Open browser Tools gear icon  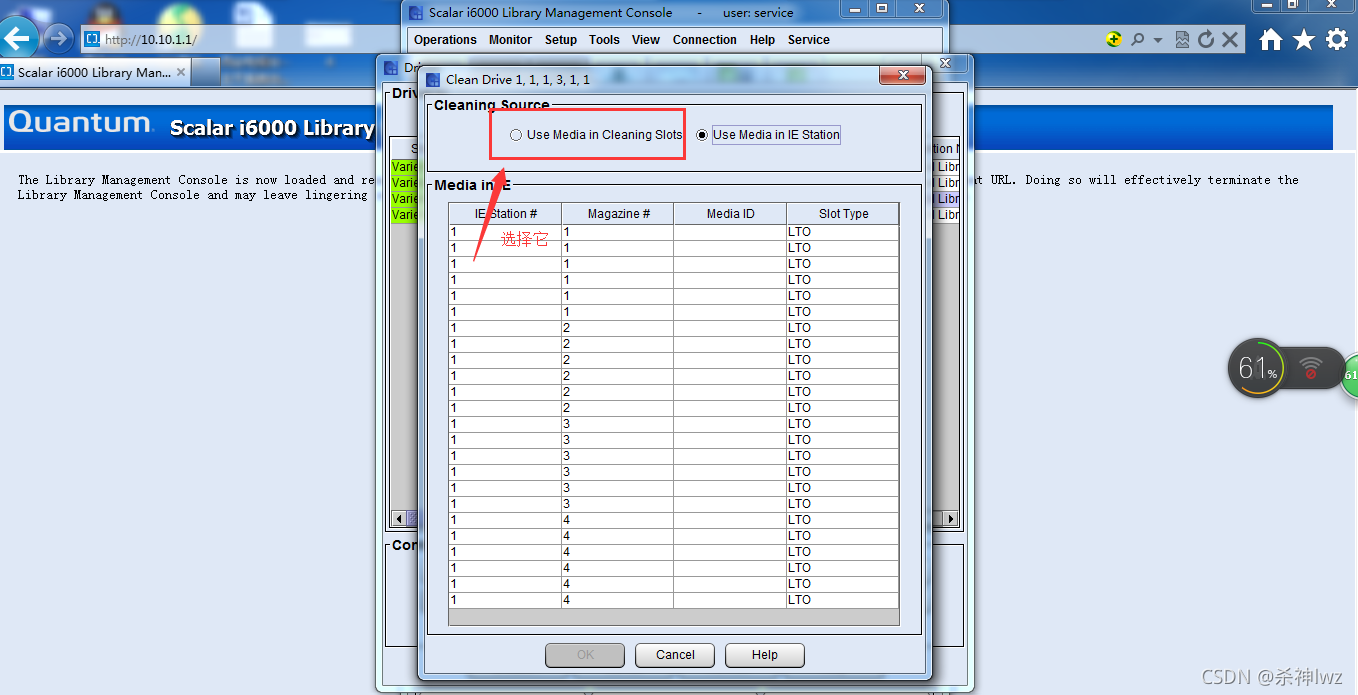click(x=1337, y=39)
